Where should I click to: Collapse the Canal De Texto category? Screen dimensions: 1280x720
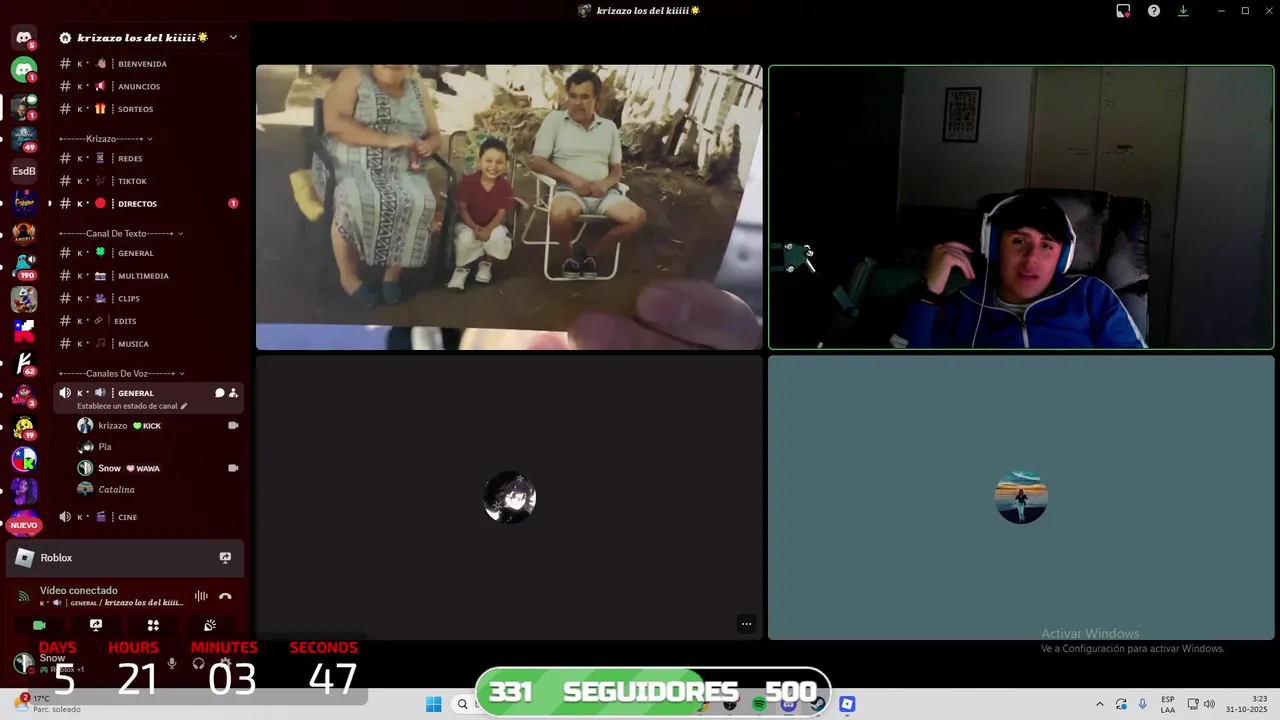click(120, 233)
